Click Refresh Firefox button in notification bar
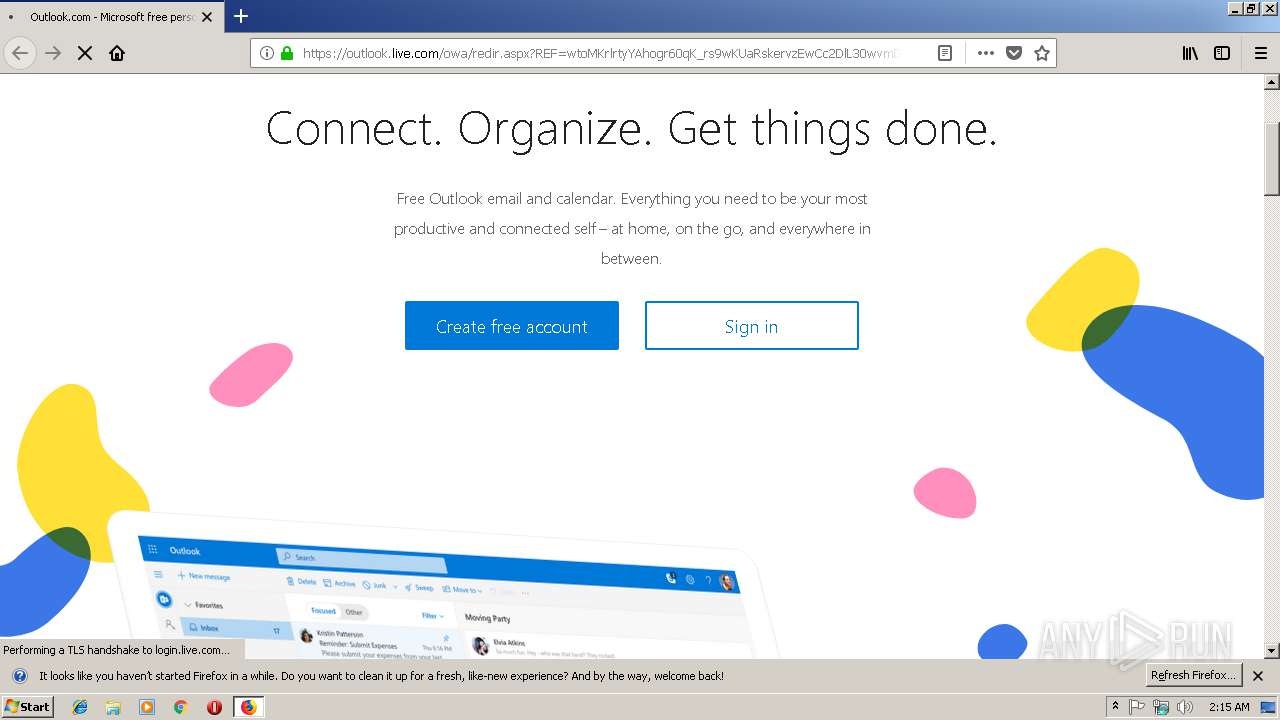 [1194, 675]
